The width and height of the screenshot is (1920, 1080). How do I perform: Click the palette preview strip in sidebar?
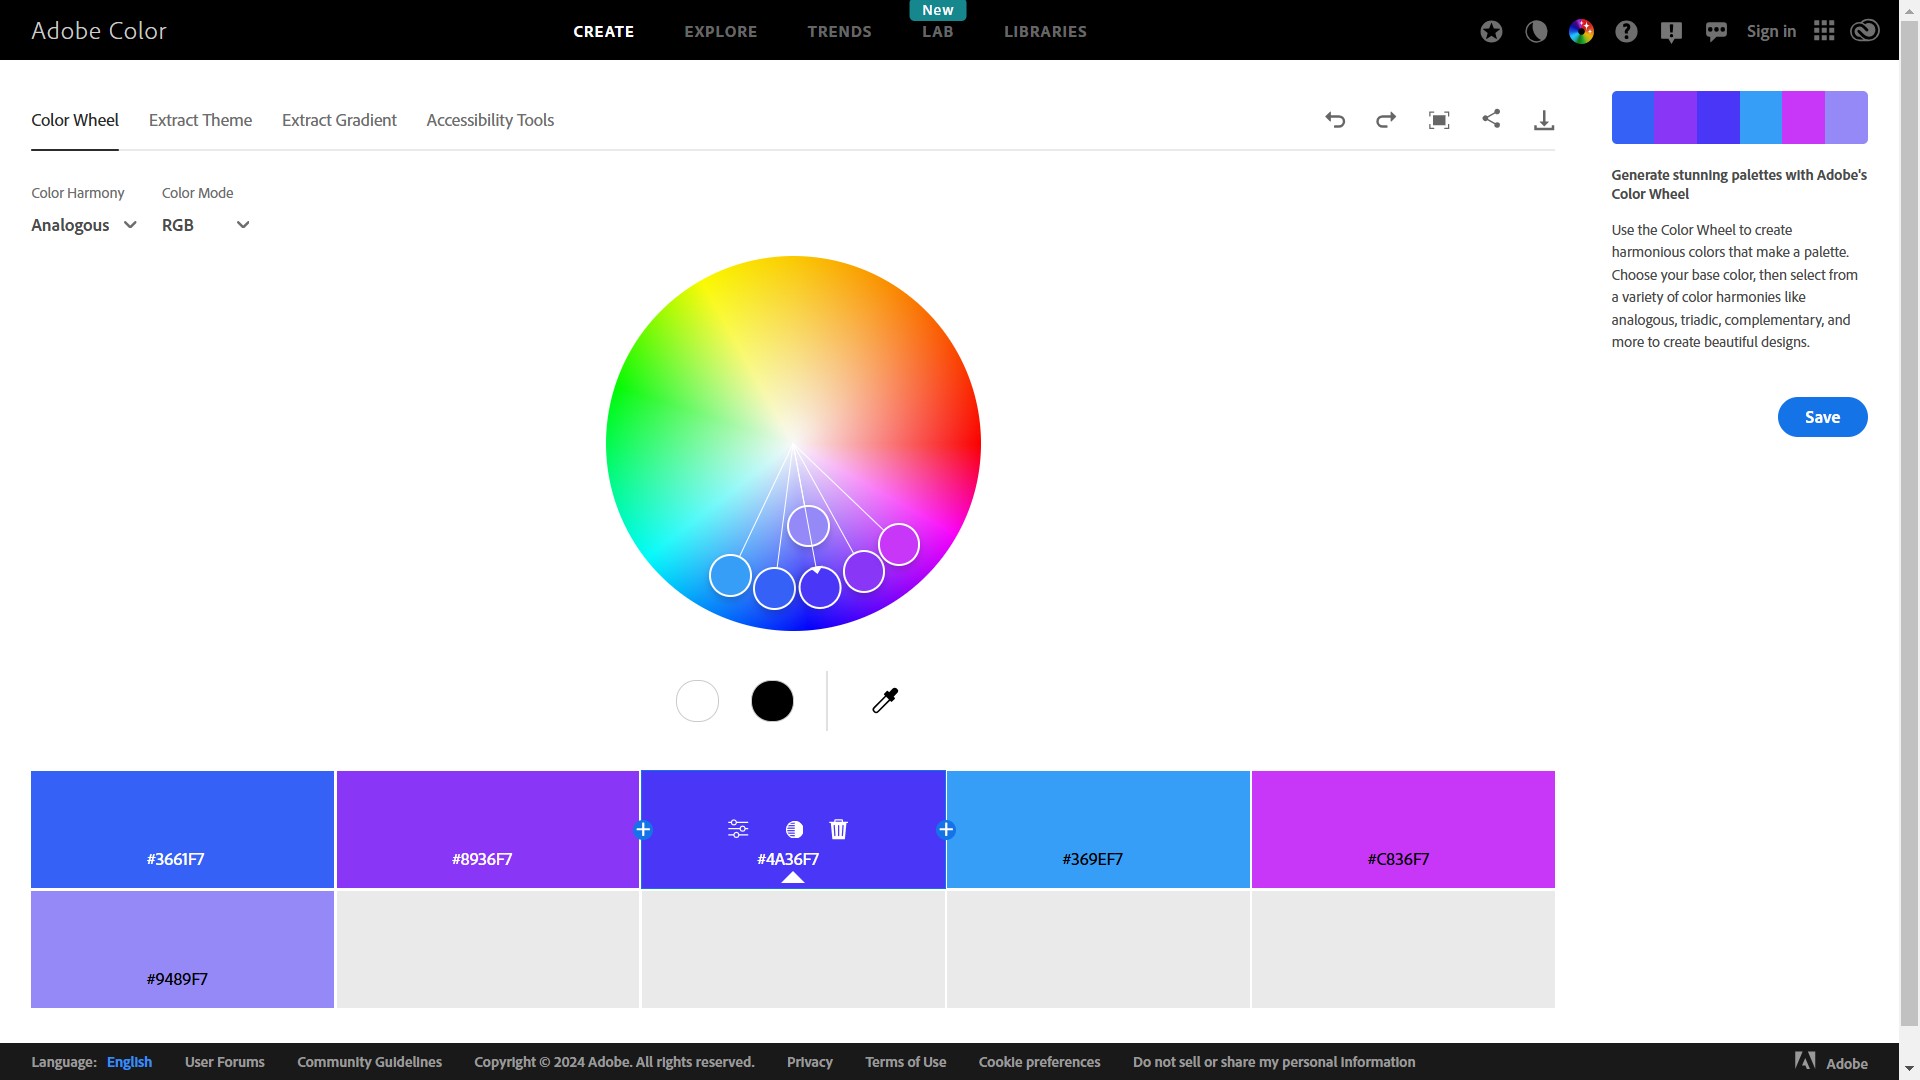point(1739,117)
